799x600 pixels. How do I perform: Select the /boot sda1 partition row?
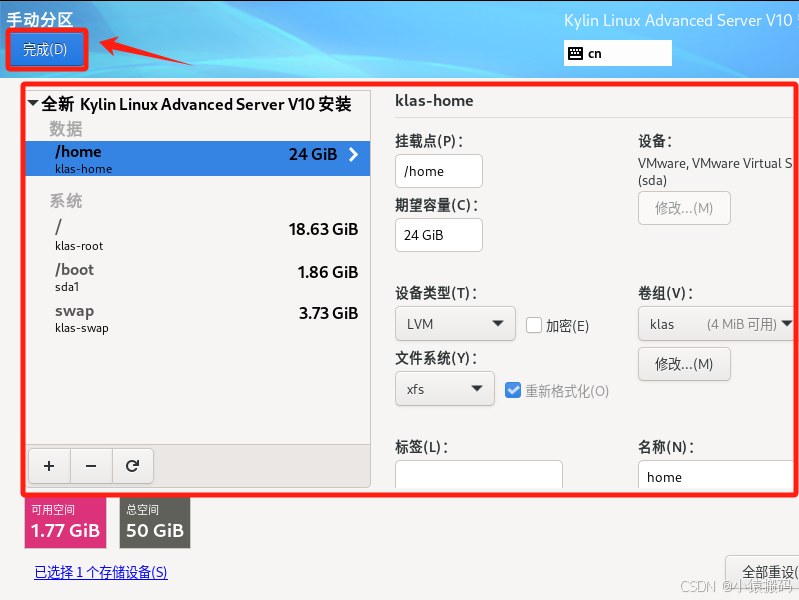click(198, 277)
